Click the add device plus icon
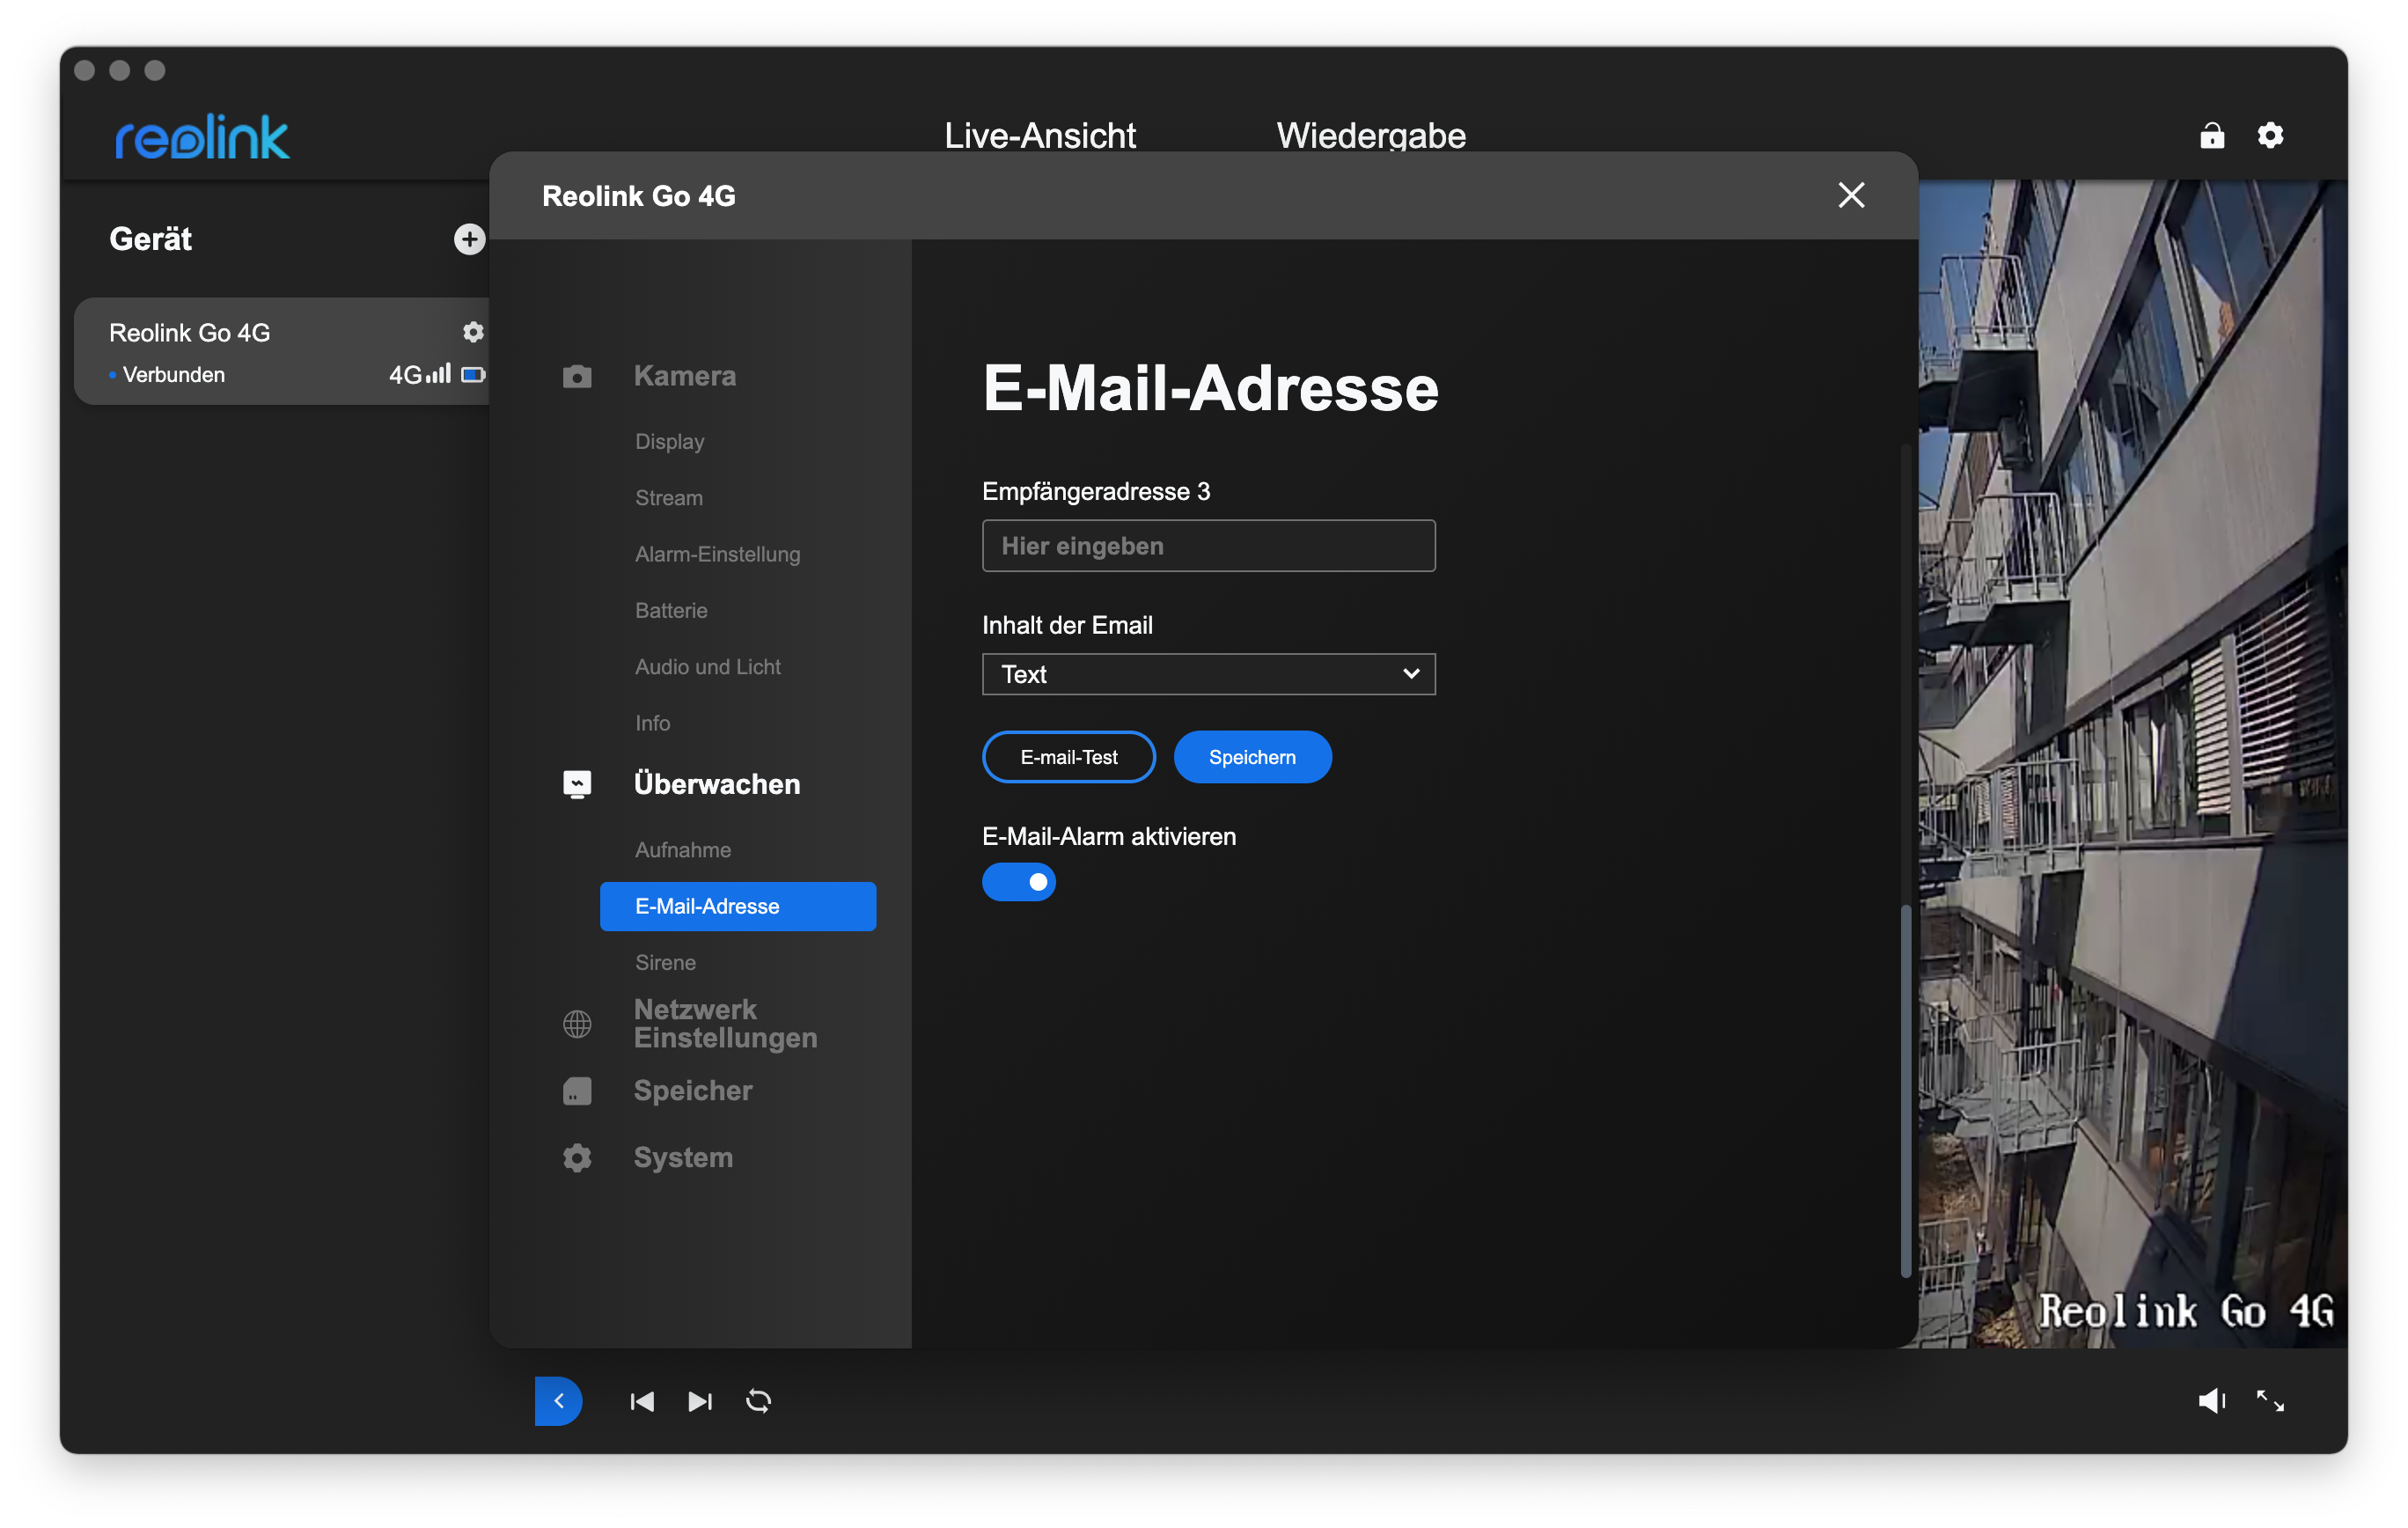This screenshot has width=2408, height=1528. [x=469, y=239]
